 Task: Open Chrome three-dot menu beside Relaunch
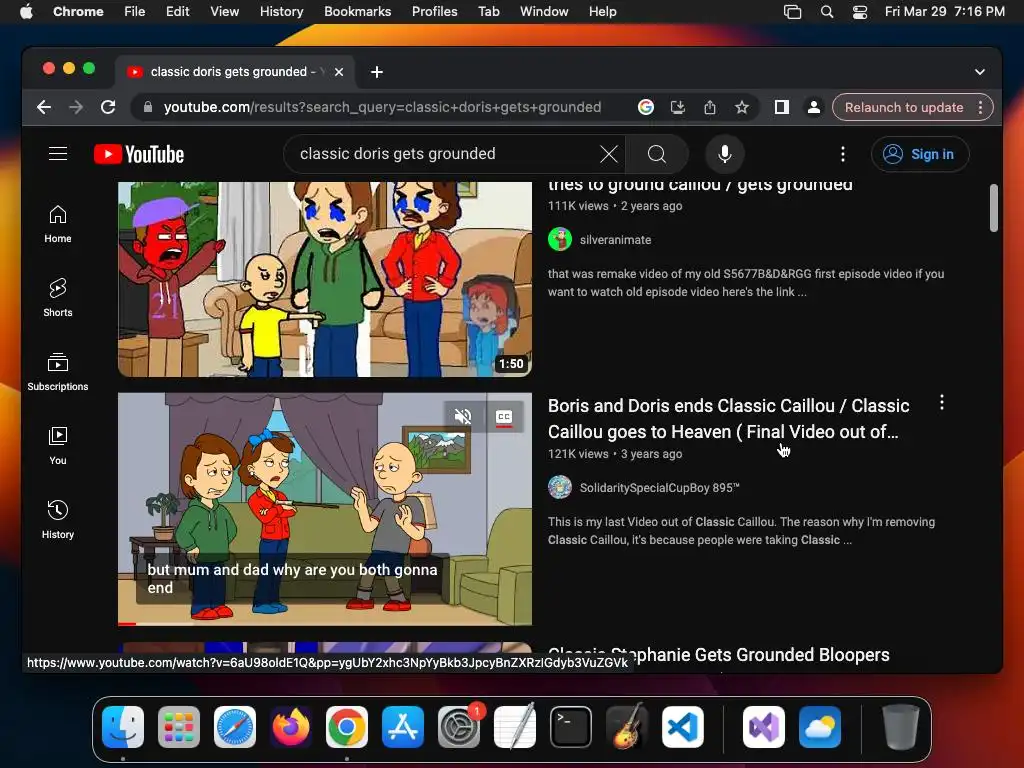click(980, 107)
